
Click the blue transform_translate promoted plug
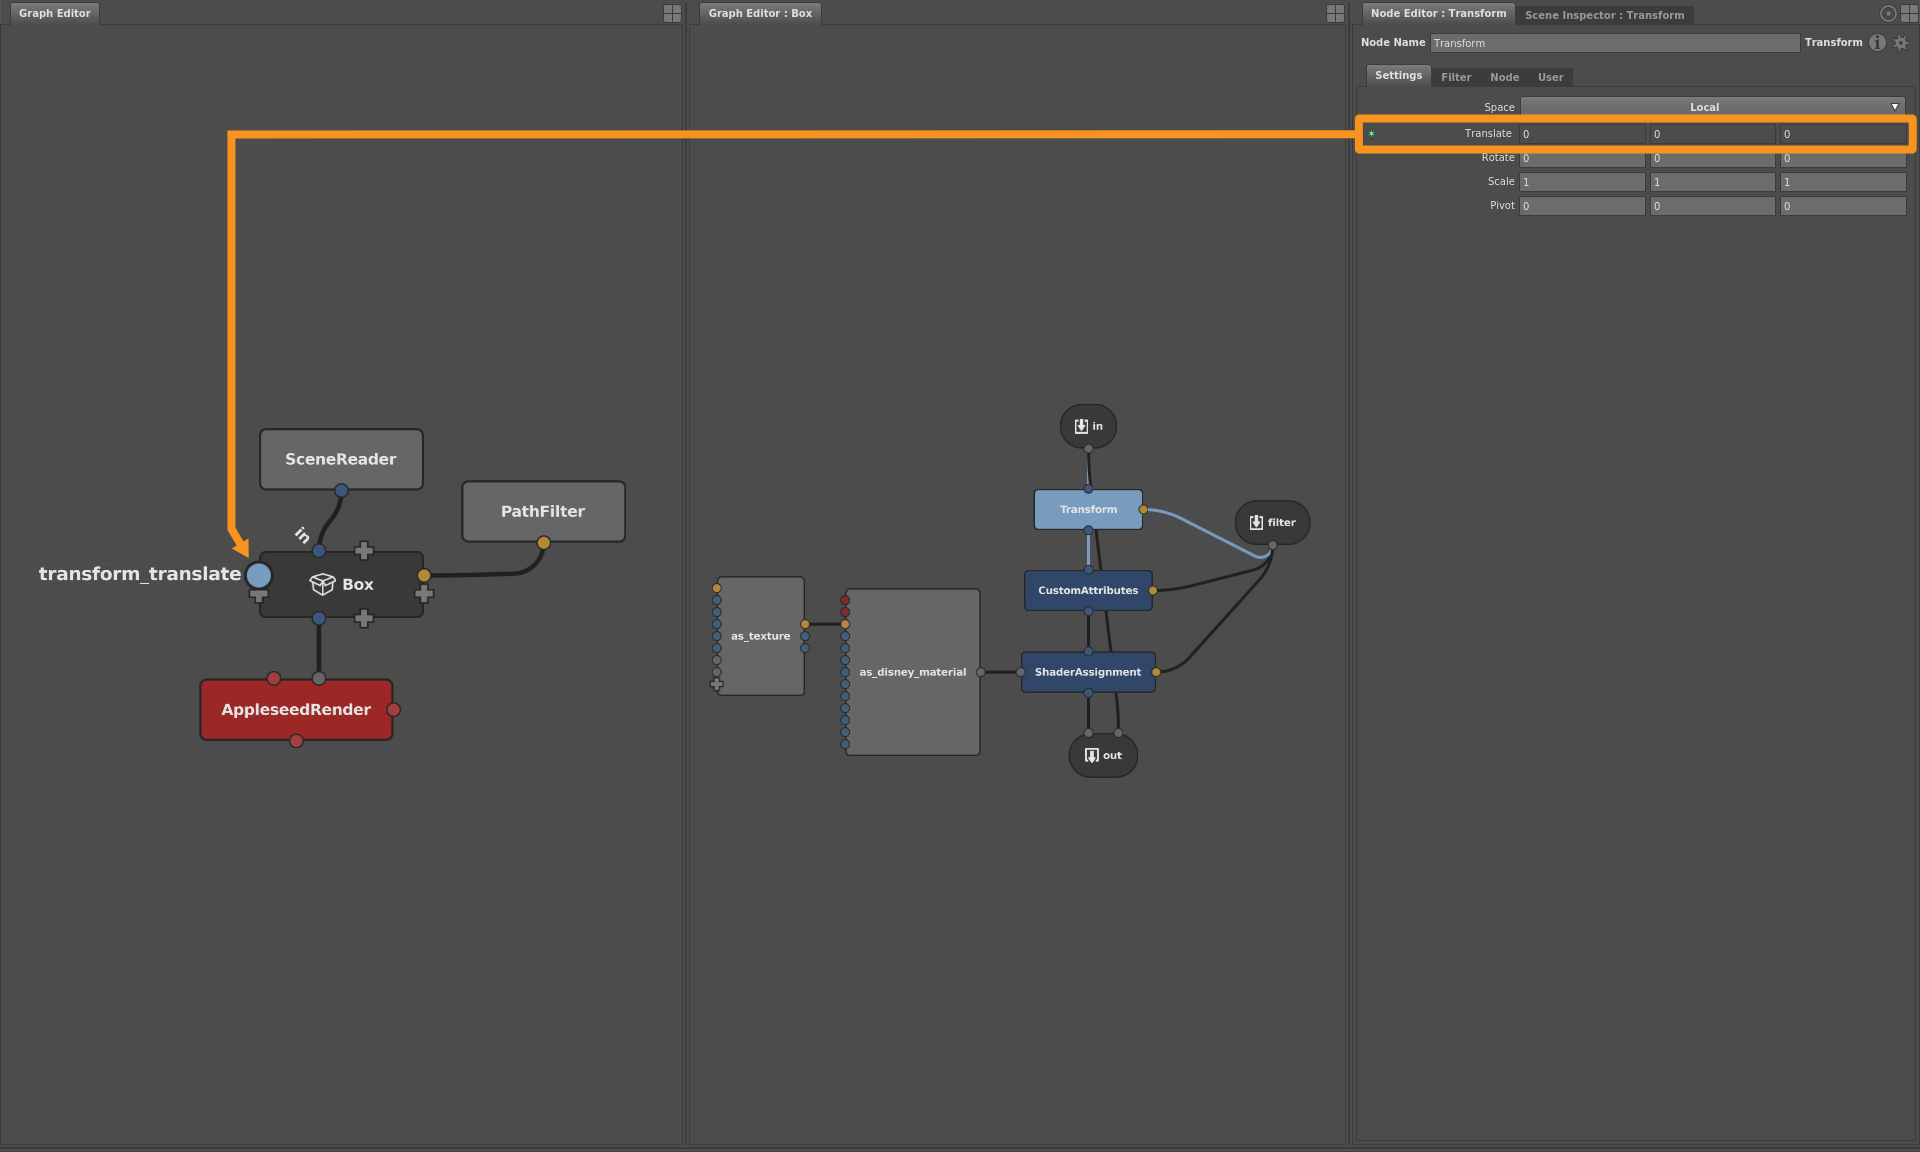tap(258, 574)
